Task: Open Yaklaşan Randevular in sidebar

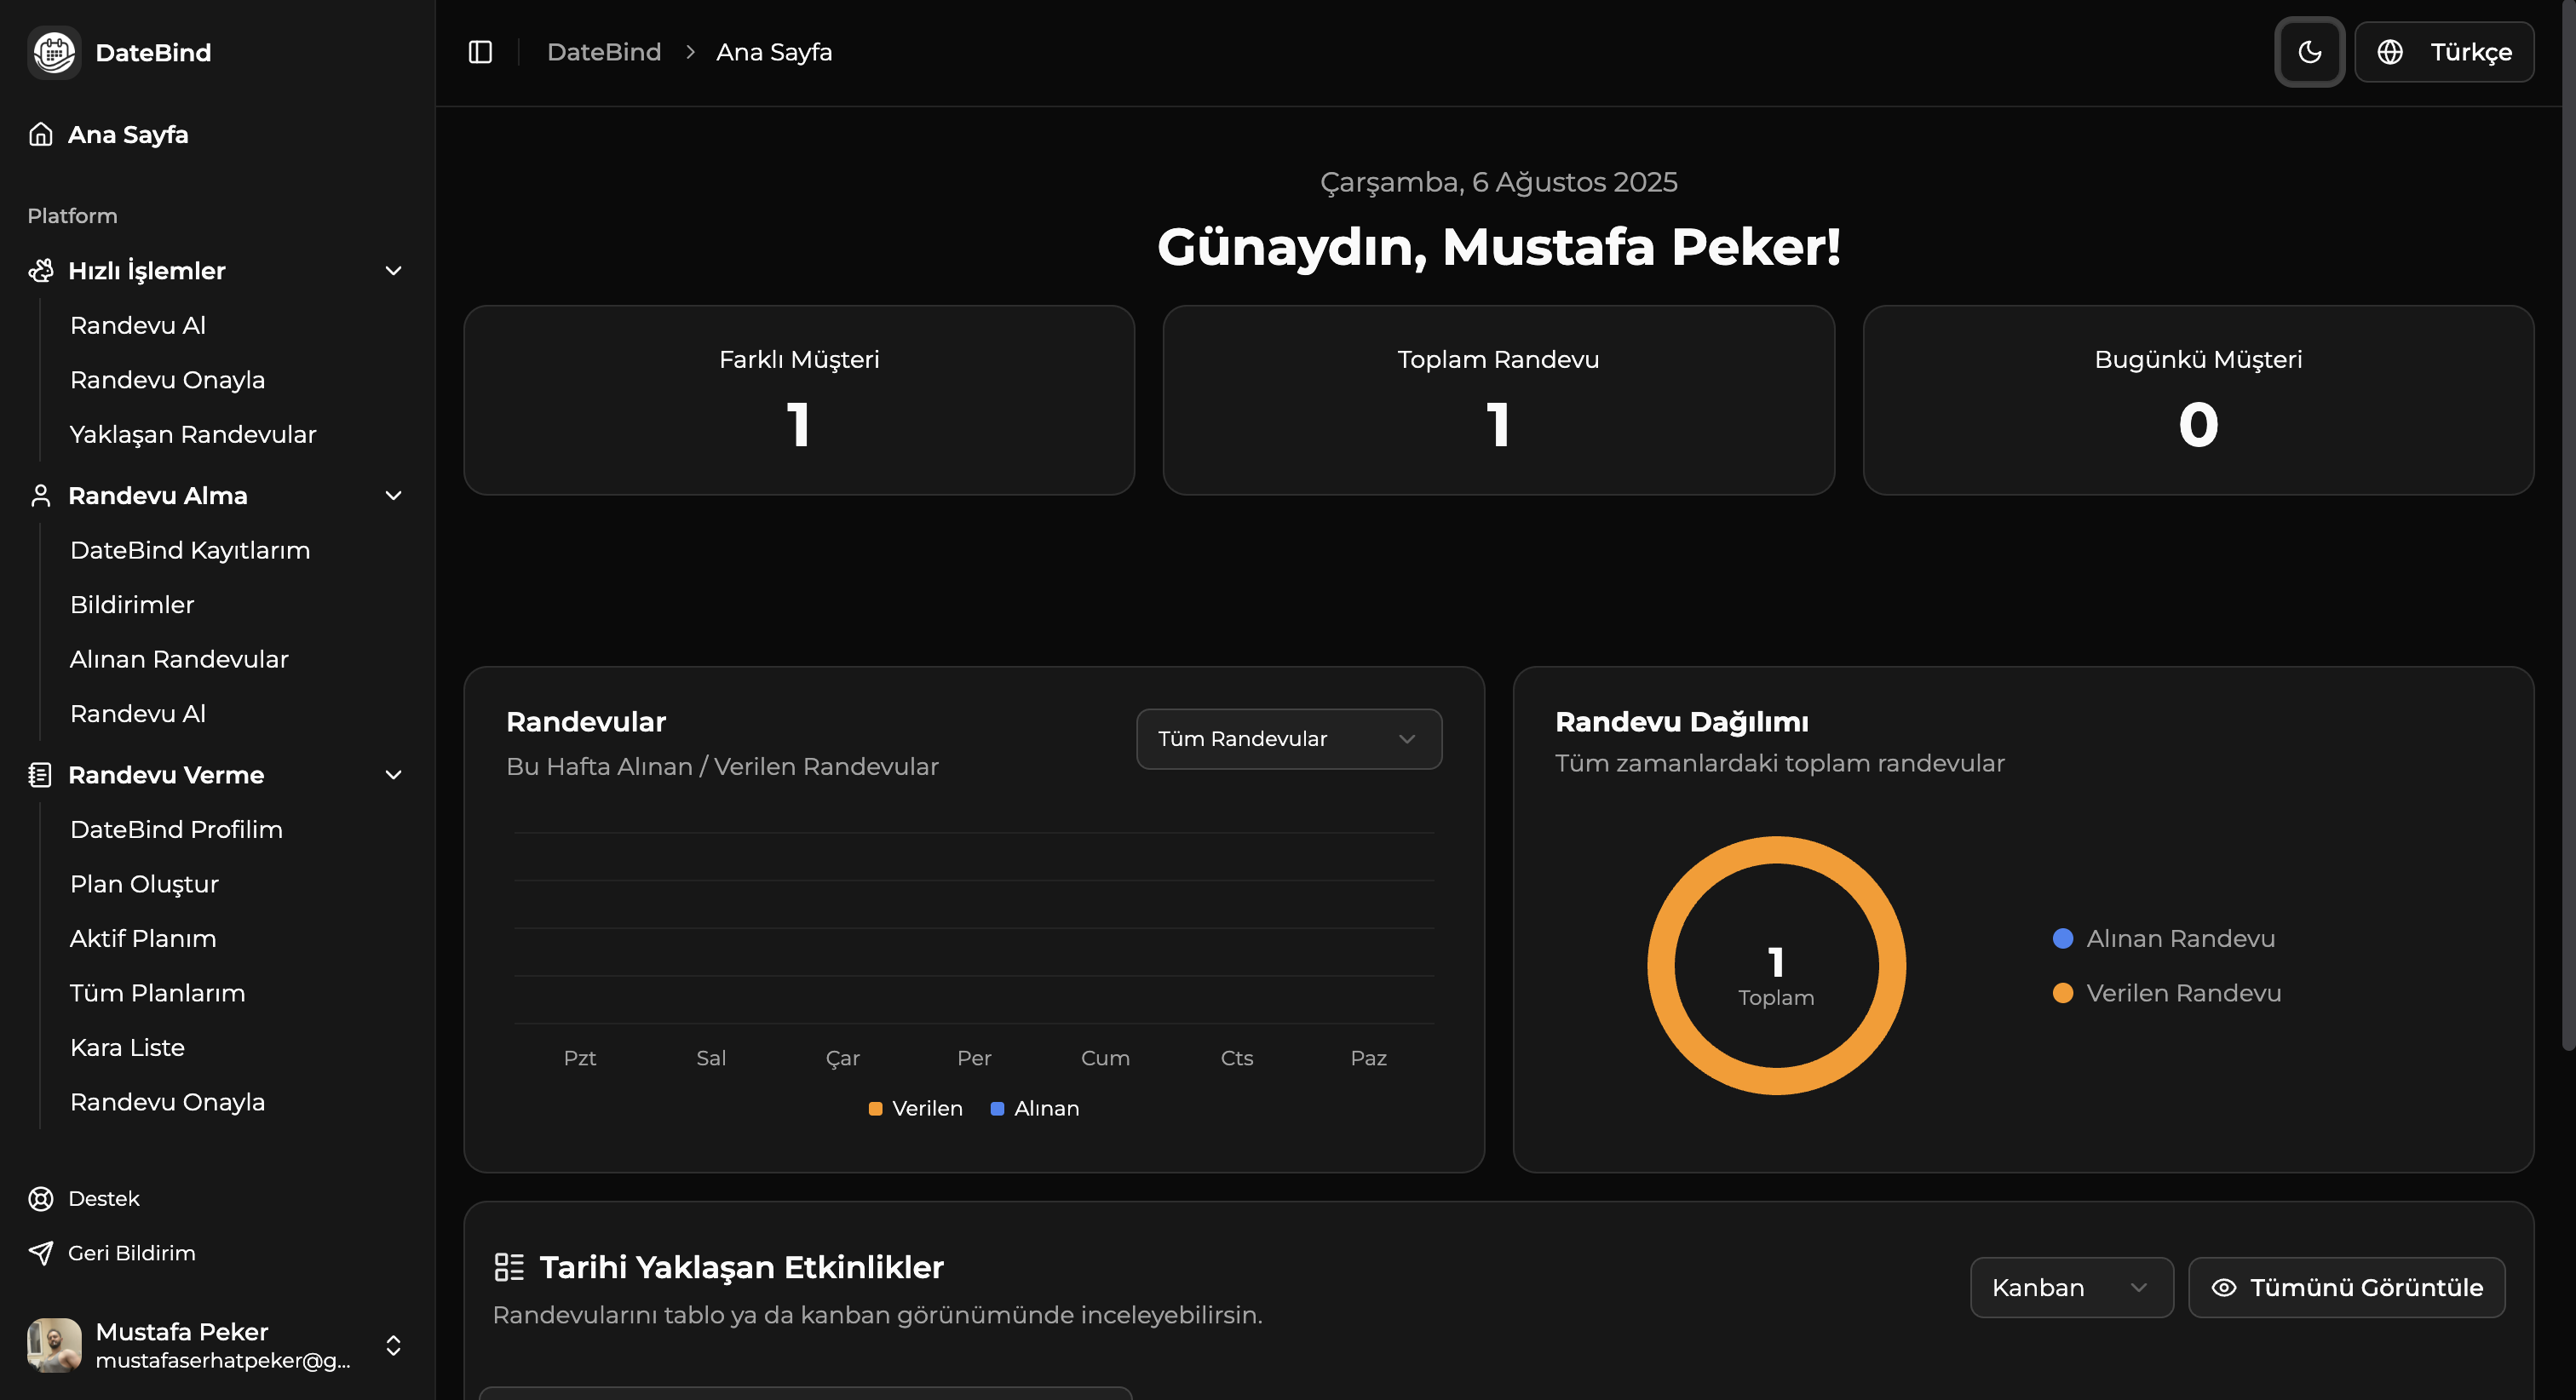Action: coord(193,434)
